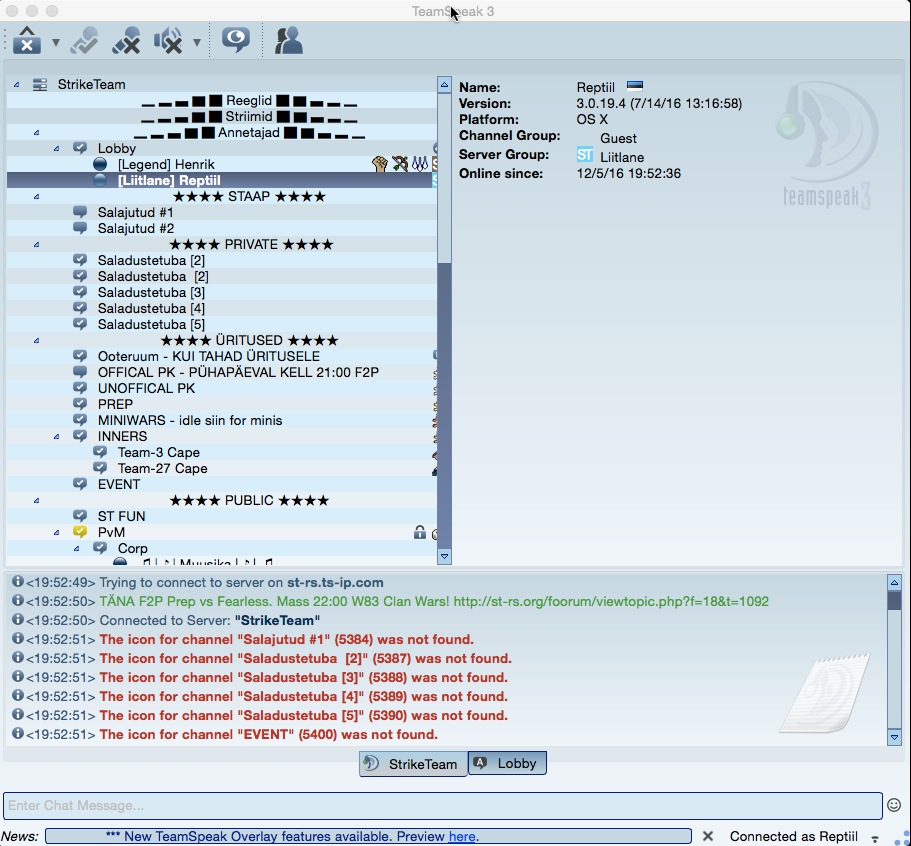Click the padlock icon on PvM row
Viewport: 911px width, 846px height.
(419, 532)
